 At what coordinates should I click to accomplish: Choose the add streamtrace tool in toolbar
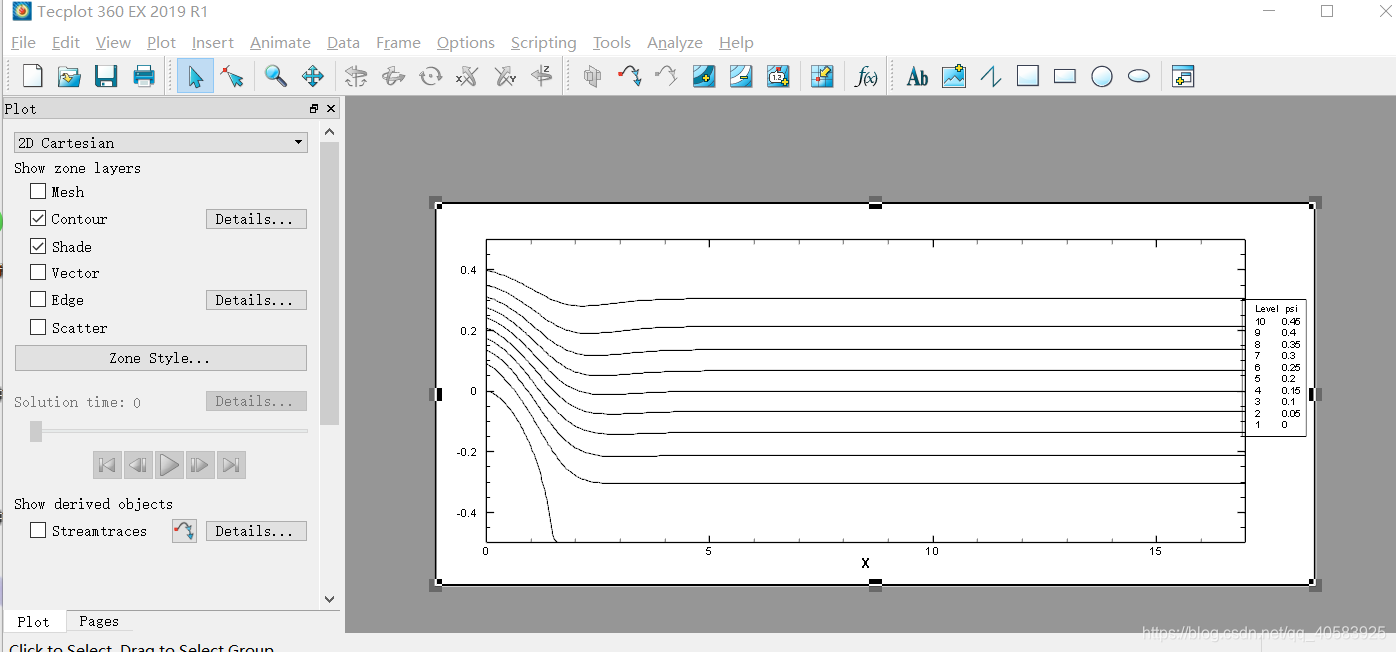pyautogui.click(x=629, y=76)
